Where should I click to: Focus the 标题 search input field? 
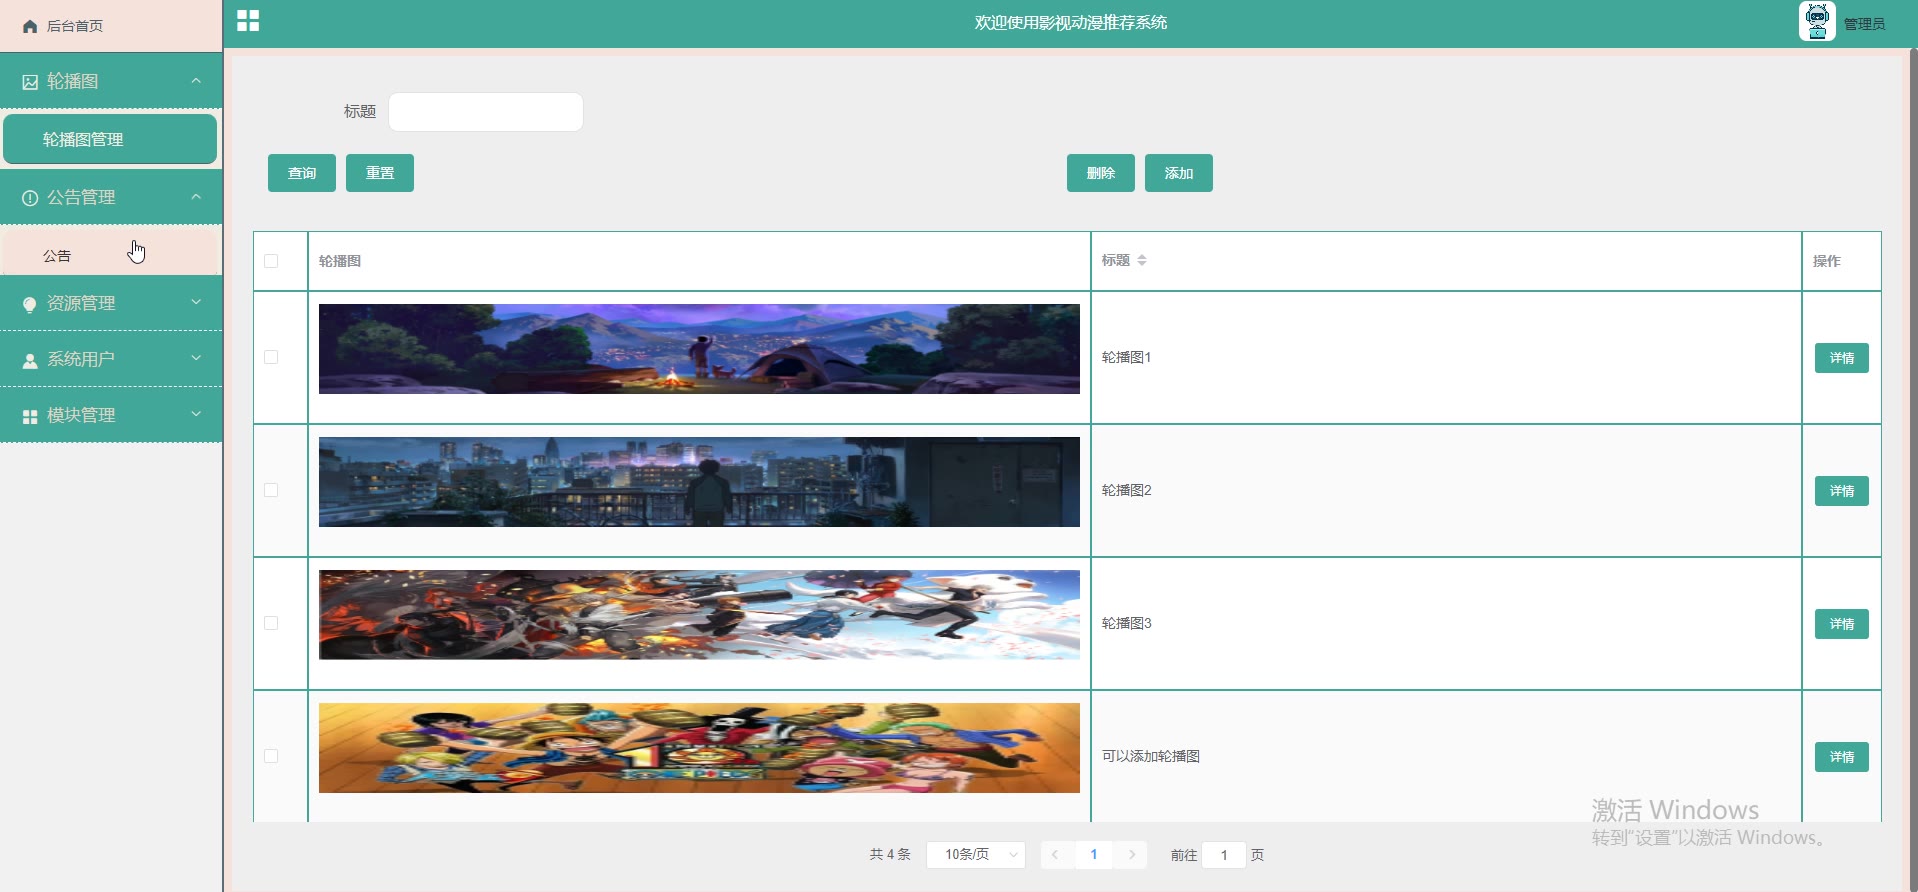(486, 112)
